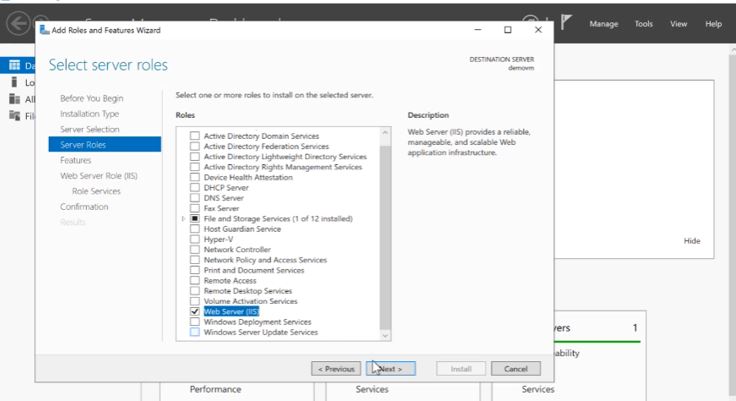Select the Hyper-V role label
Screen dimensions: 736x401
218,239
